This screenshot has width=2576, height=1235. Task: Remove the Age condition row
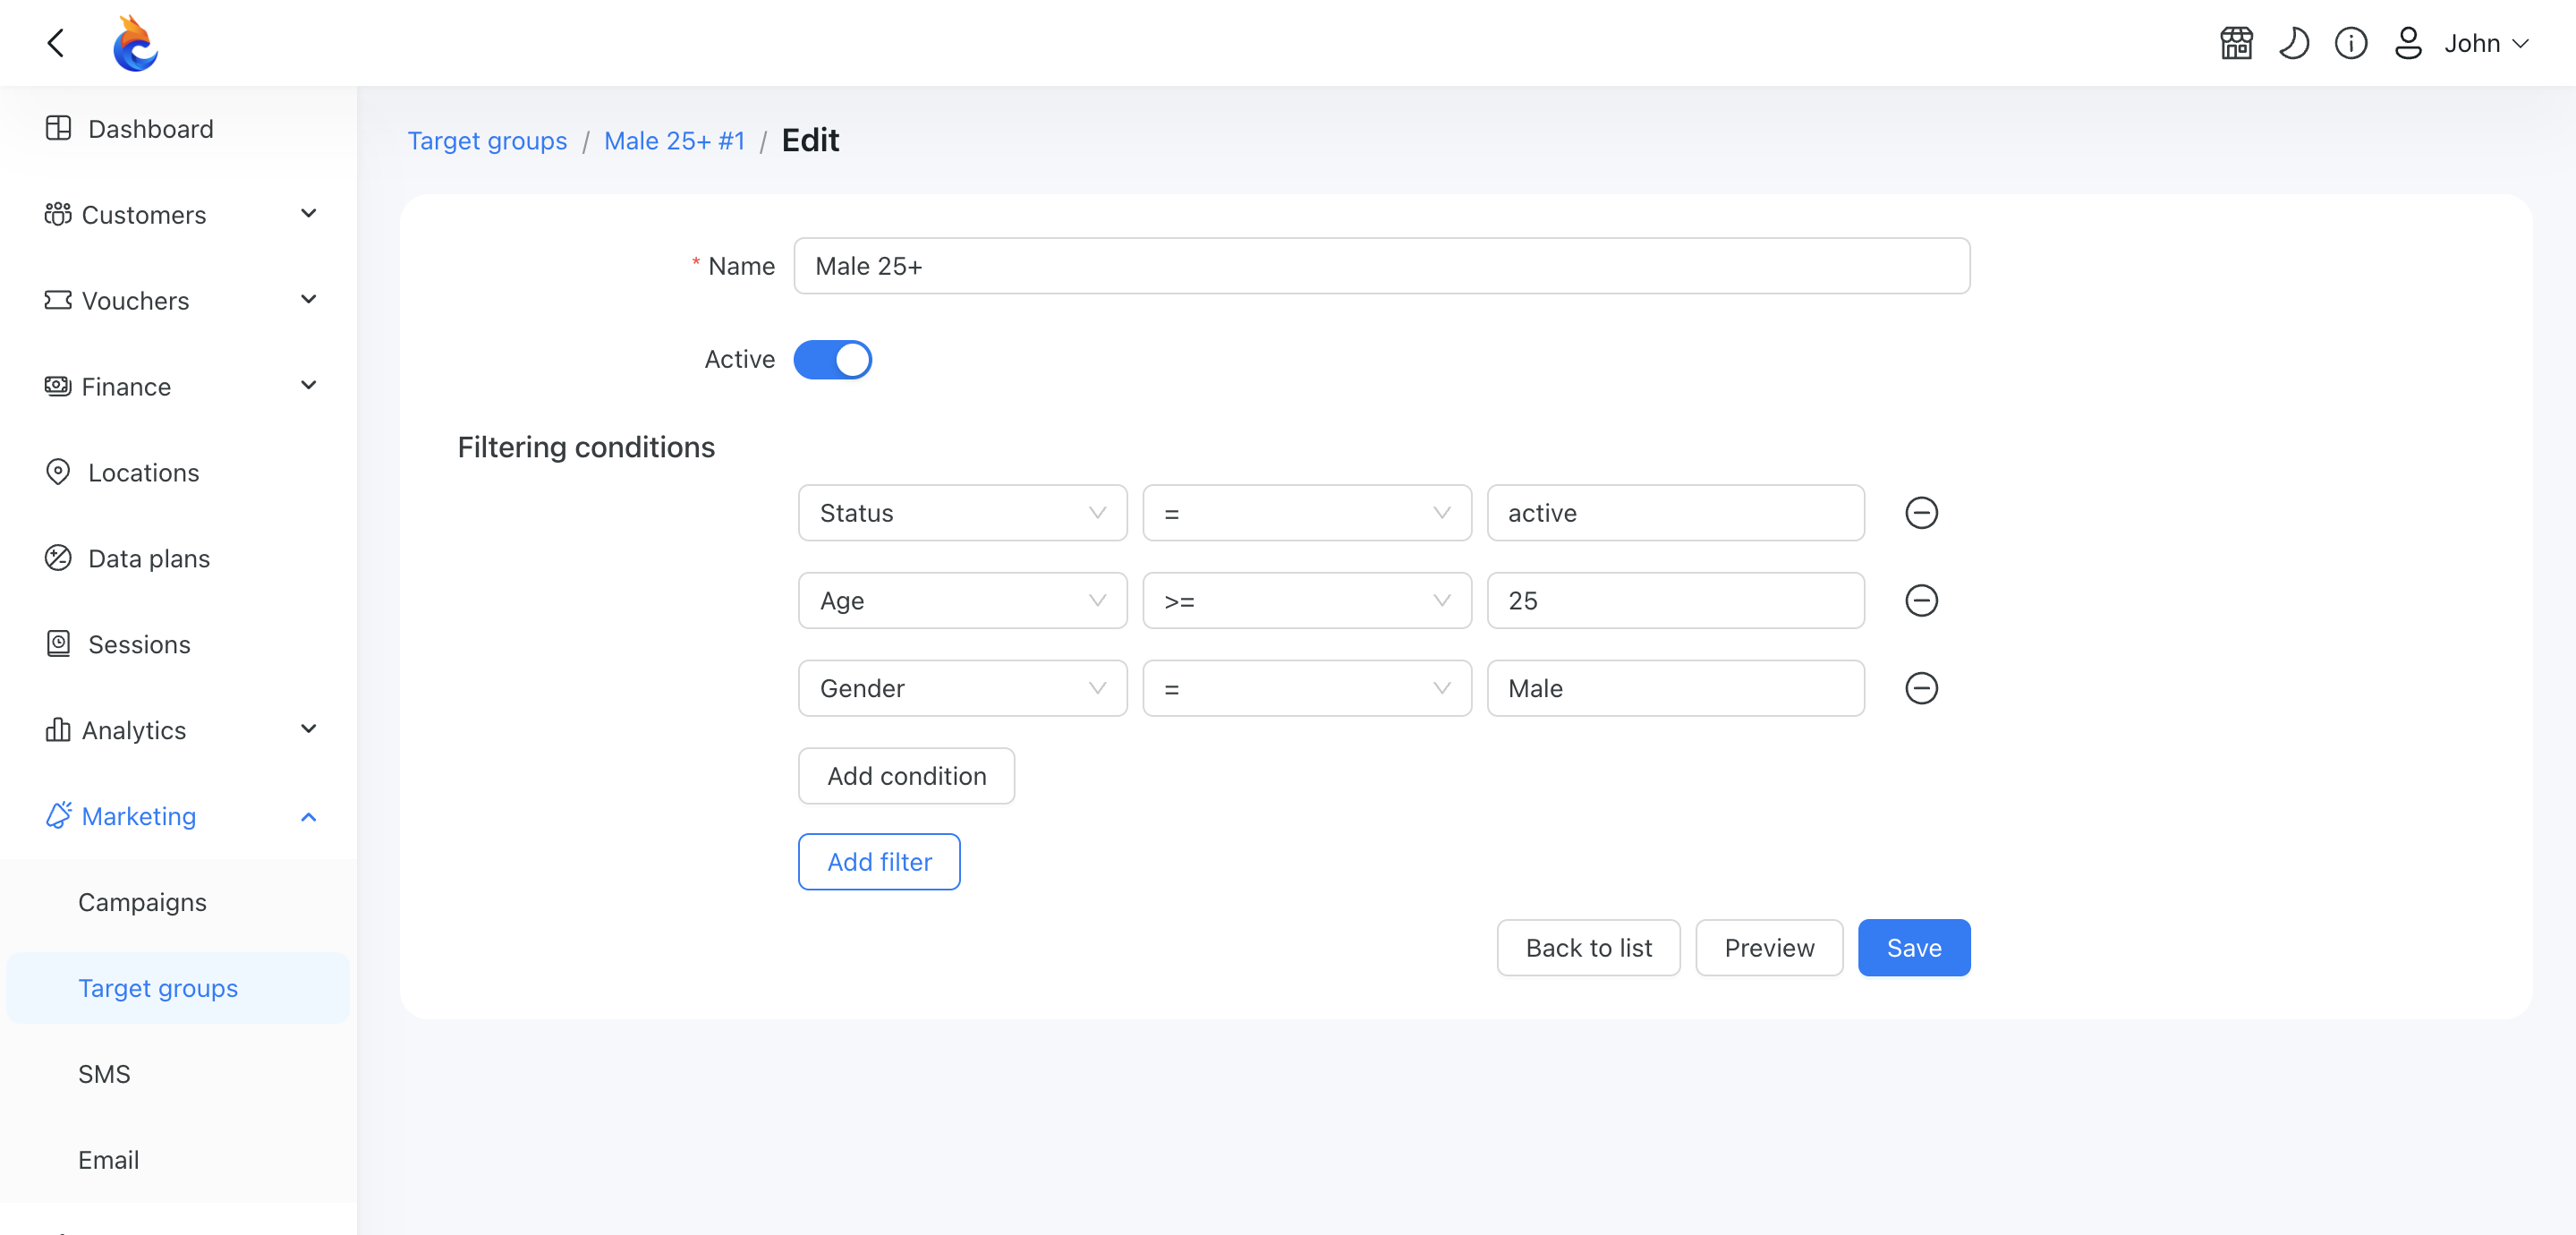coord(1921,601)
